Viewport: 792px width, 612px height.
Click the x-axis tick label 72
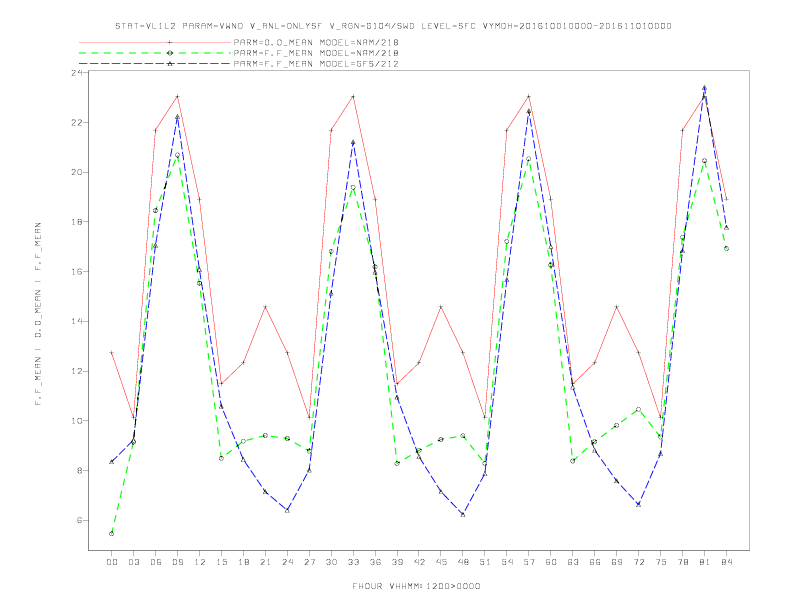click(x=638, y=562)
